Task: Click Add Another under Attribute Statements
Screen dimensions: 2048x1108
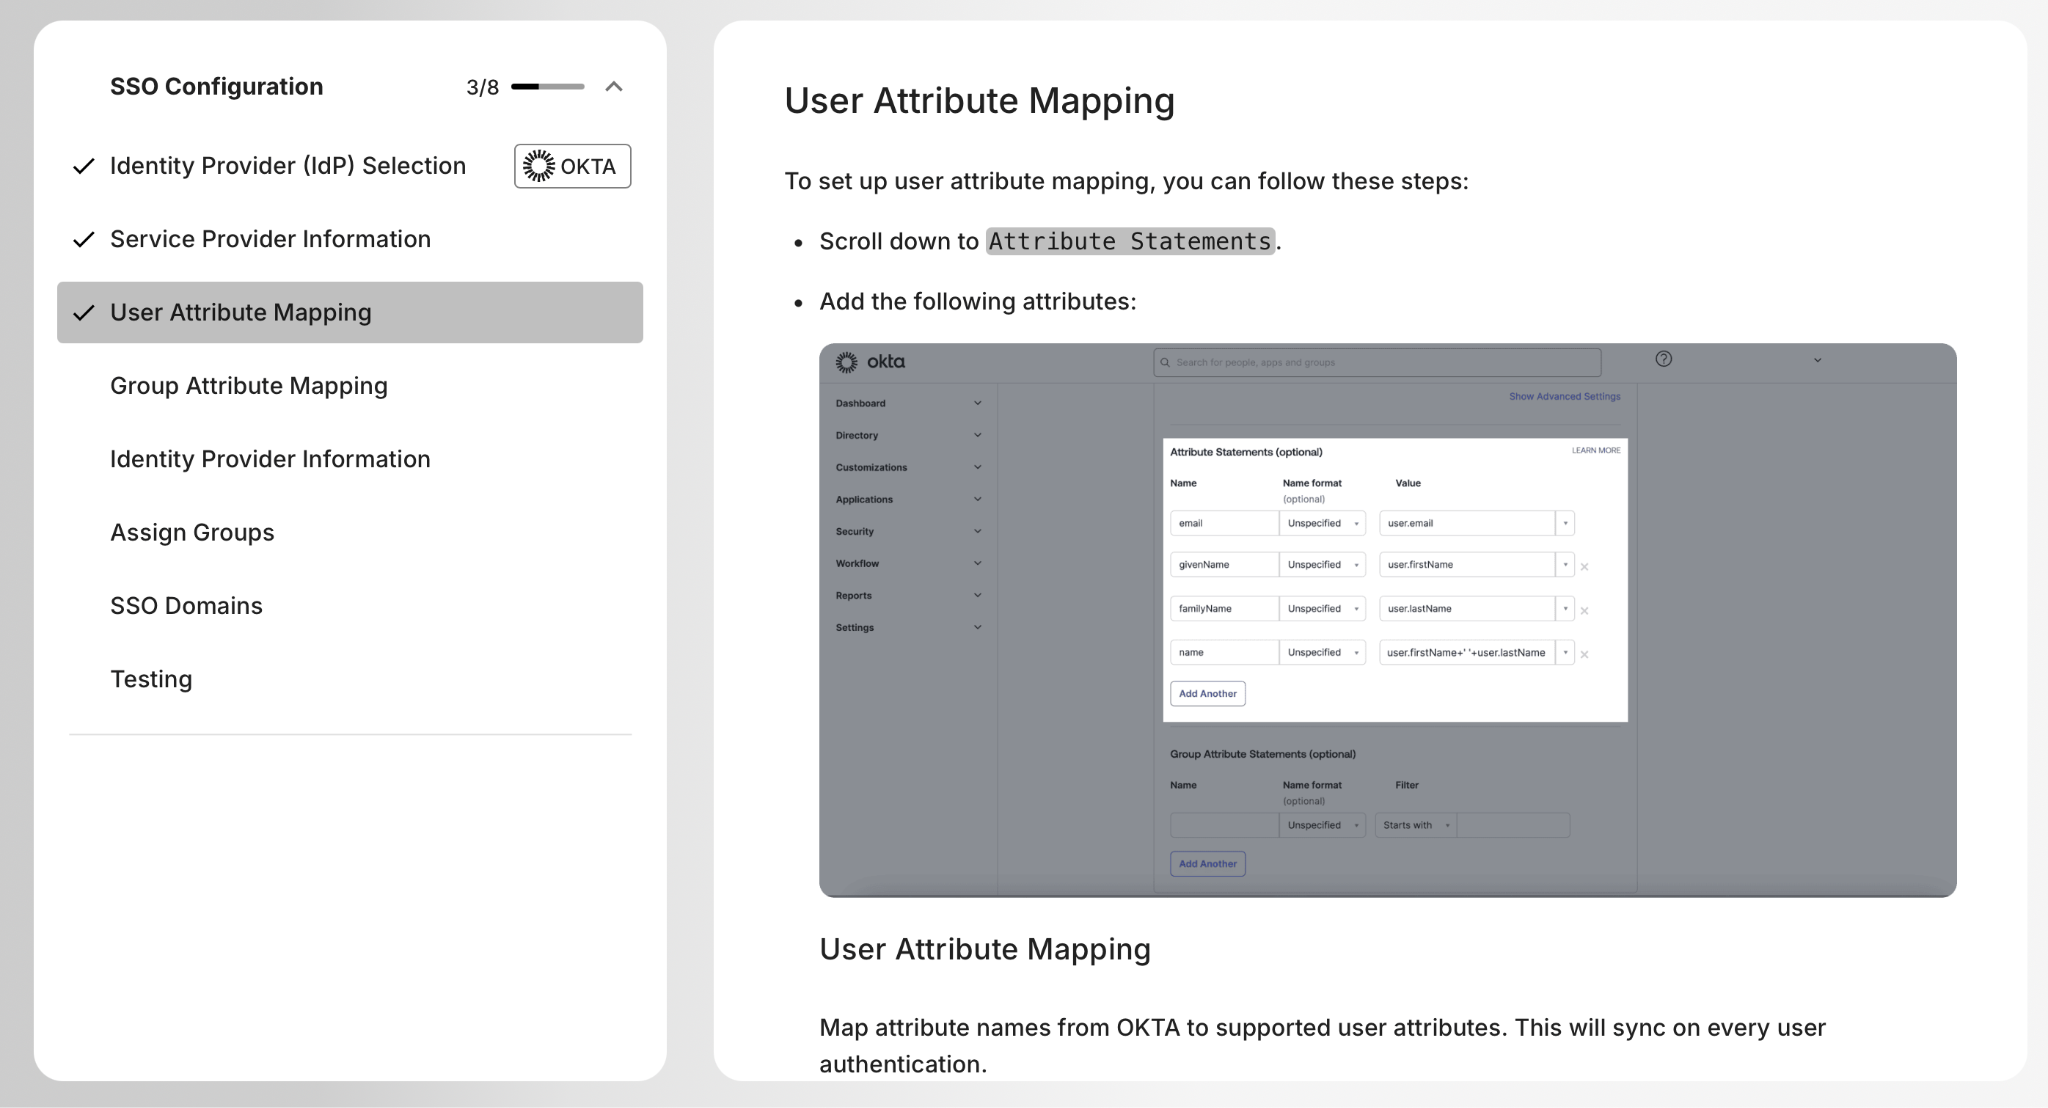Action: pos(1207,694)
